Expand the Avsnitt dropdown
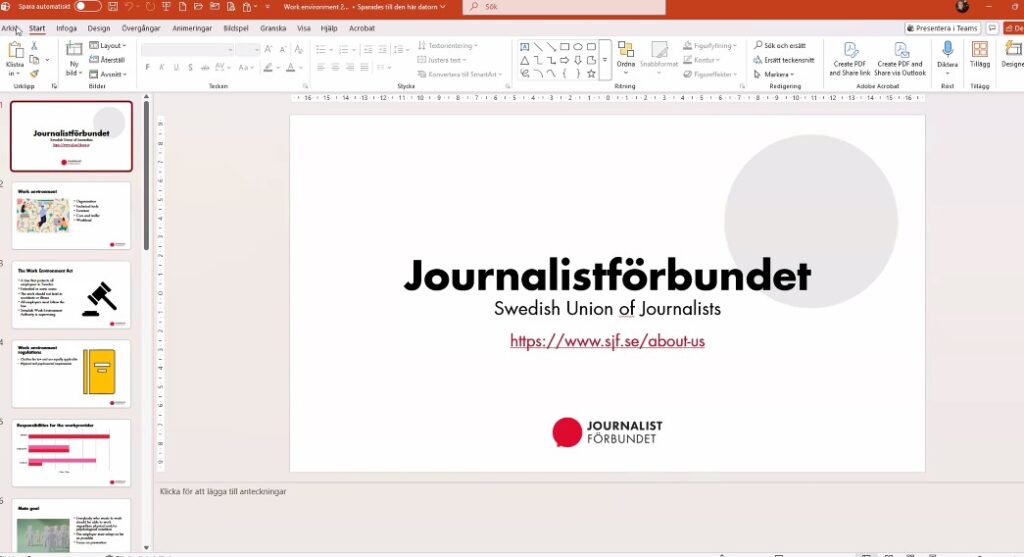Viewport: 1024px width, 557px height. click(108, 74)
